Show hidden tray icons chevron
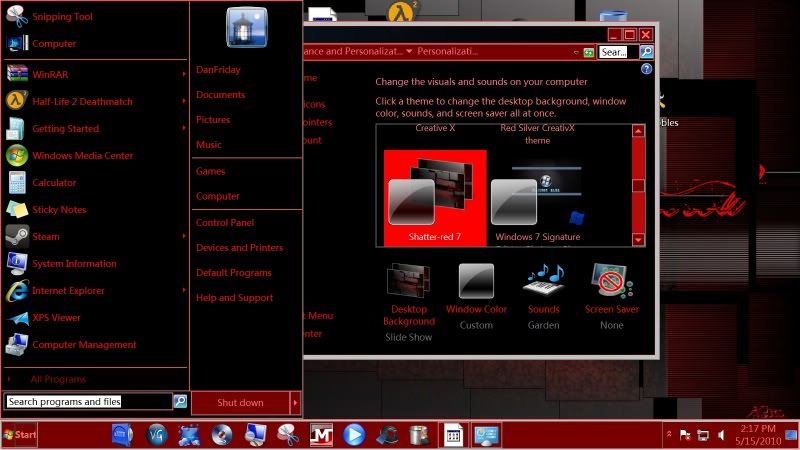Viewport: 800px width, 450px height. (669, 434)
